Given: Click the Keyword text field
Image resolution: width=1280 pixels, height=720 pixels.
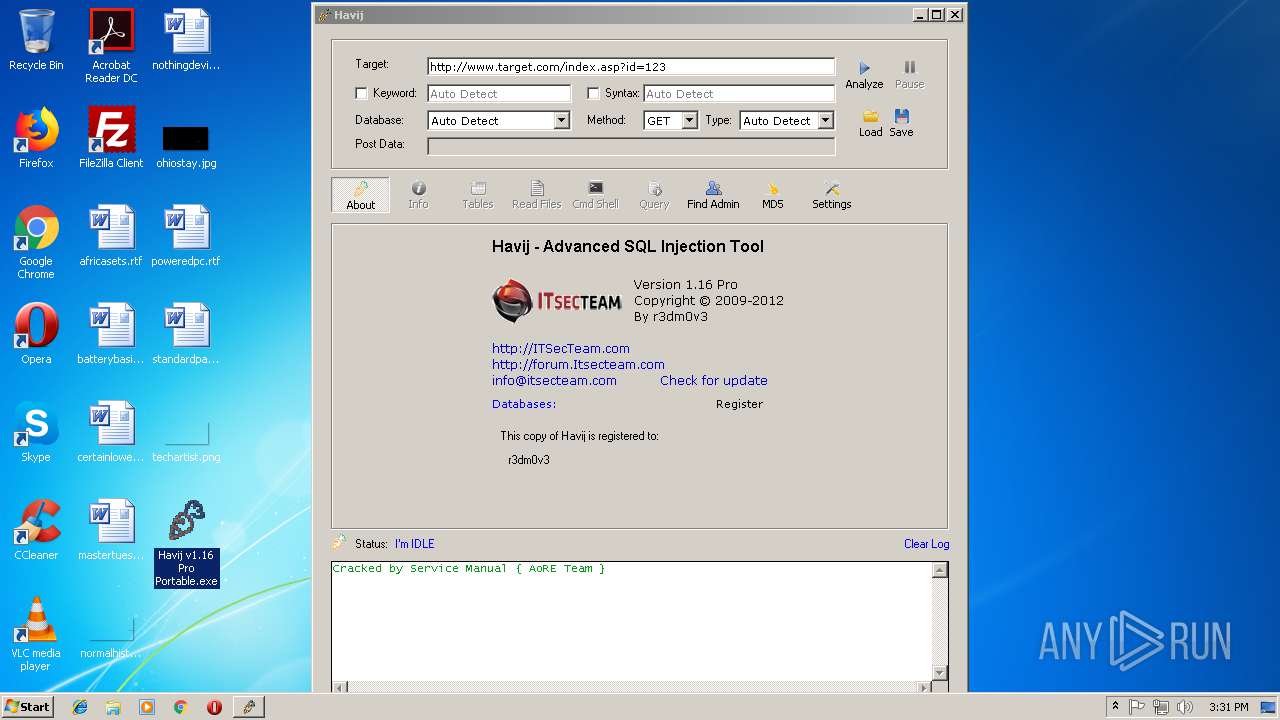Looking at the screenshot, I should click(499, 94).
